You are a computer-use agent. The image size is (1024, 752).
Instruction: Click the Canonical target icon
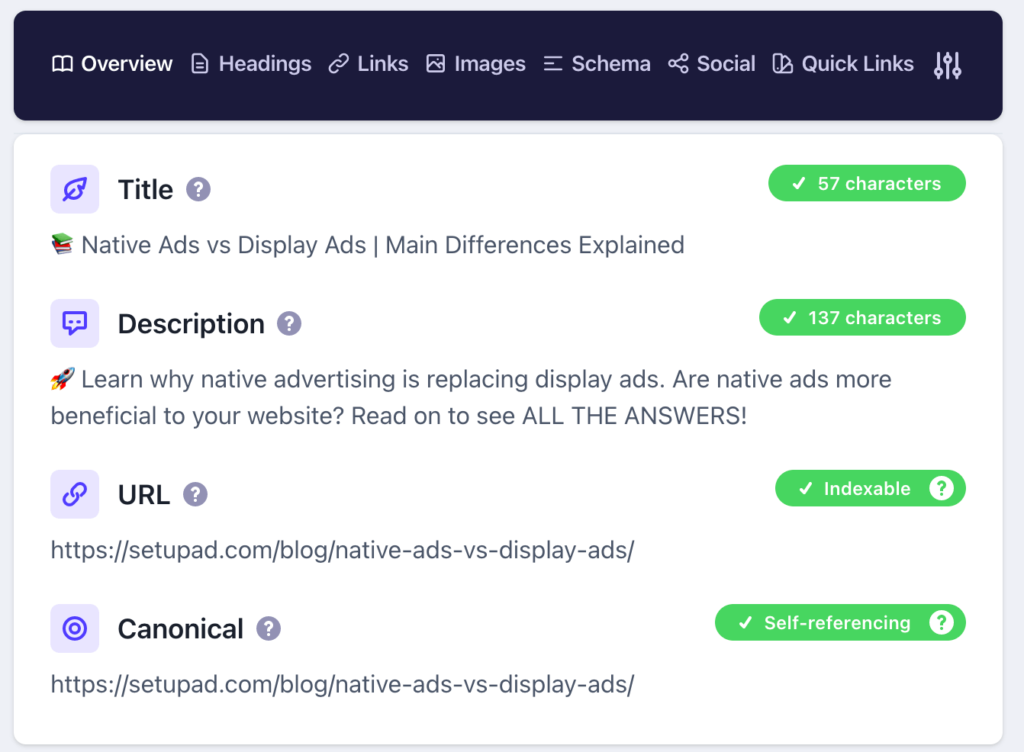(75, 628)
